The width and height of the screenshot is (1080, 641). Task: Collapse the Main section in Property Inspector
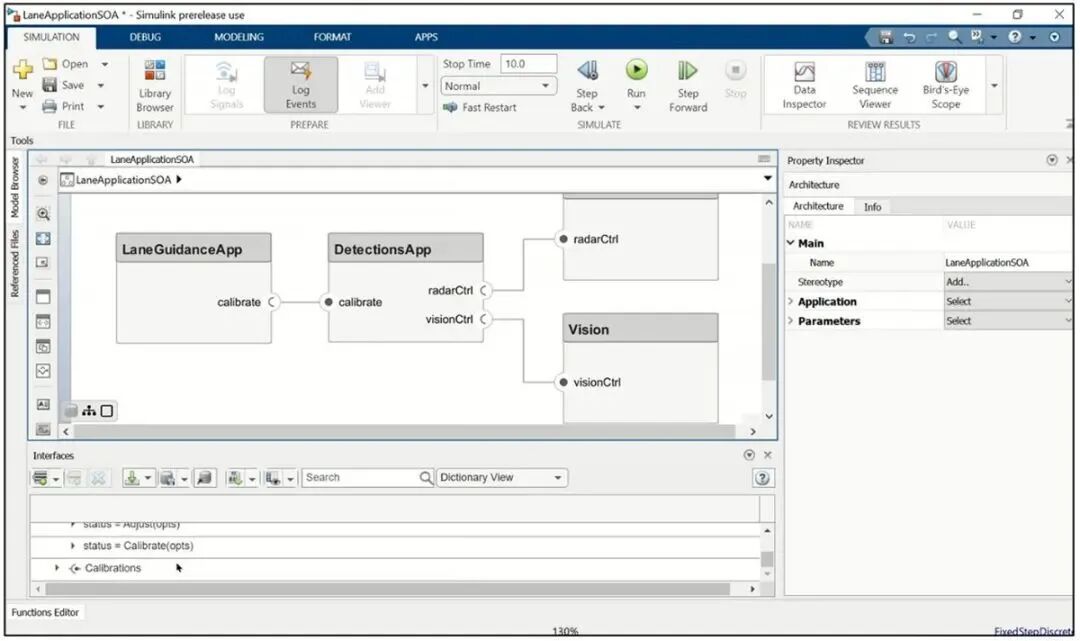coord(791,243)
